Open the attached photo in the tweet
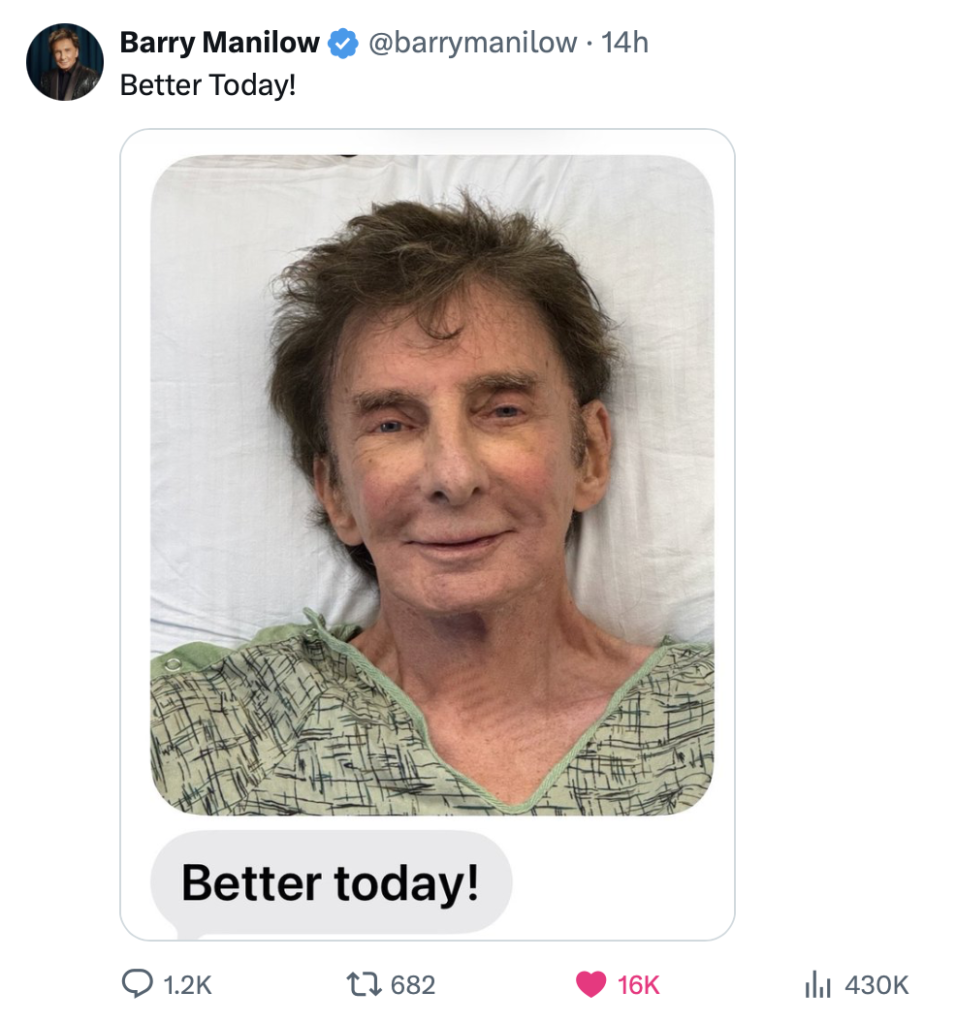The height and width of the screenshot is (1024, 956). click(432, 480)
